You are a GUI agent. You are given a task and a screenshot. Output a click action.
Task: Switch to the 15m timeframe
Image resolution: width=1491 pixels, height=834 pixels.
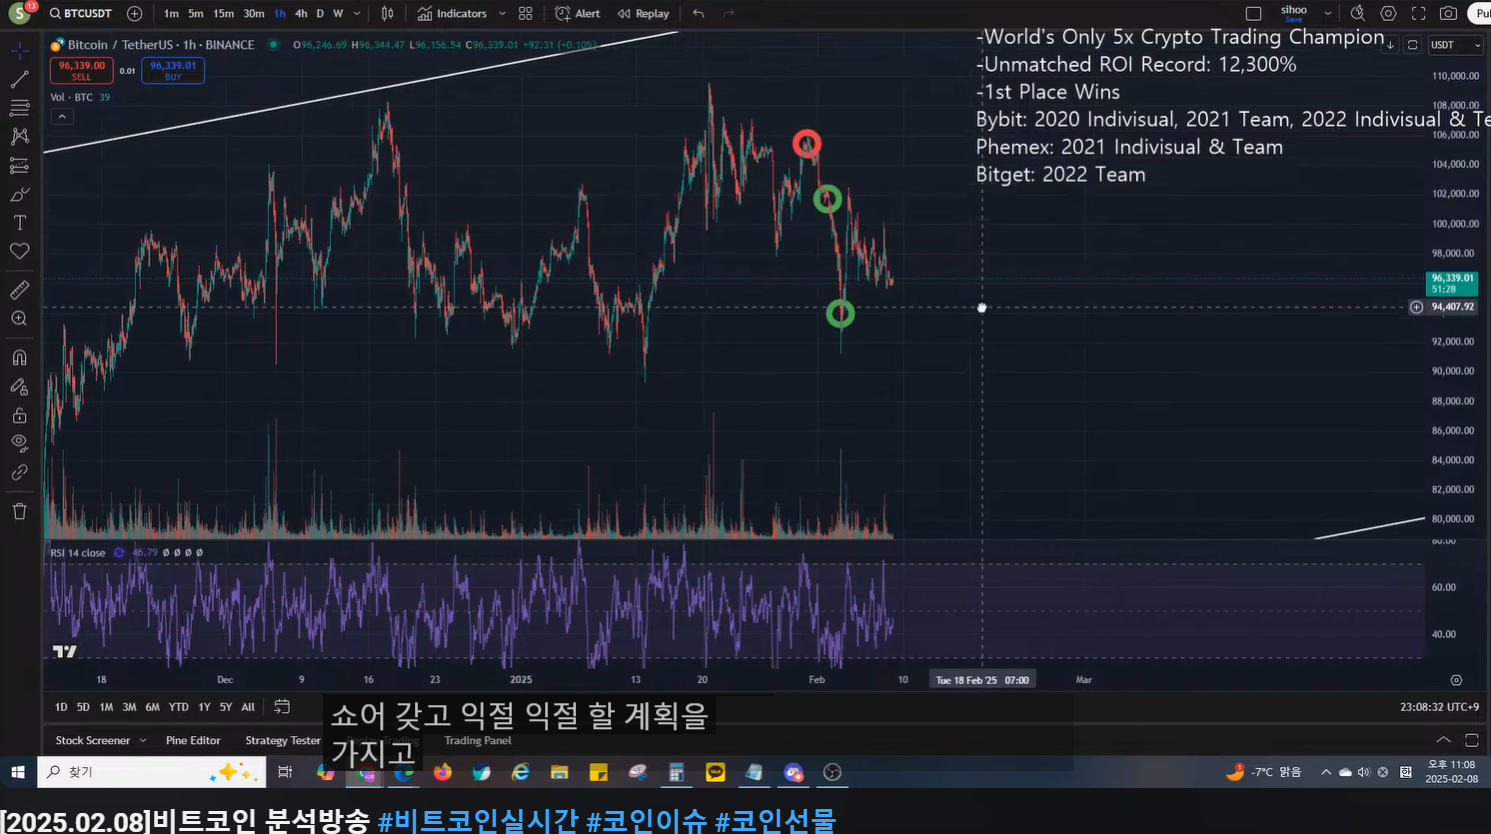tap(223, 14)
